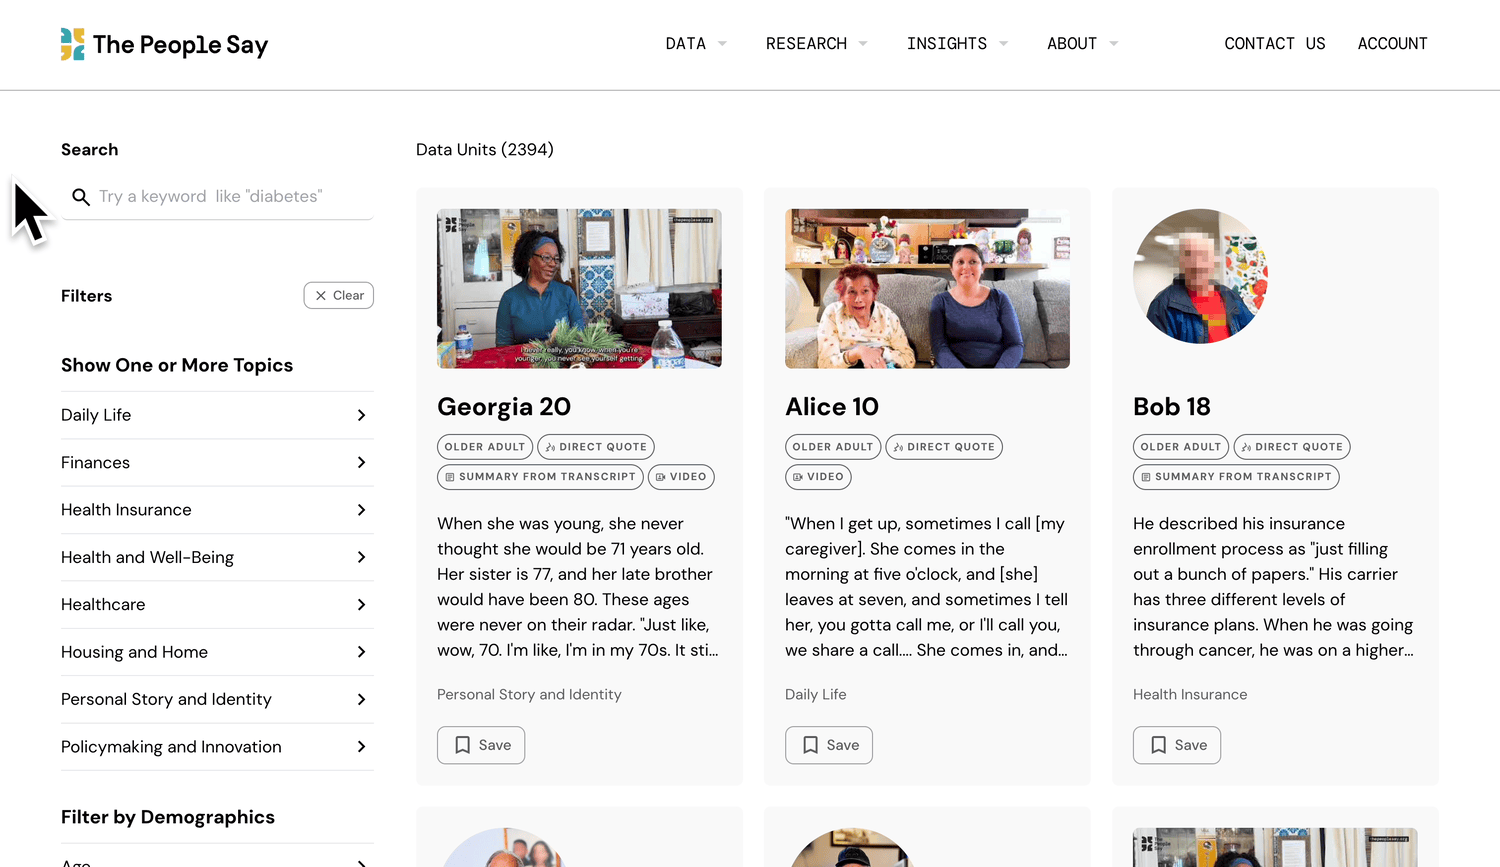
Task: Click Summary From Transcript tag on Georgia 20
Action: pos(540,477)
